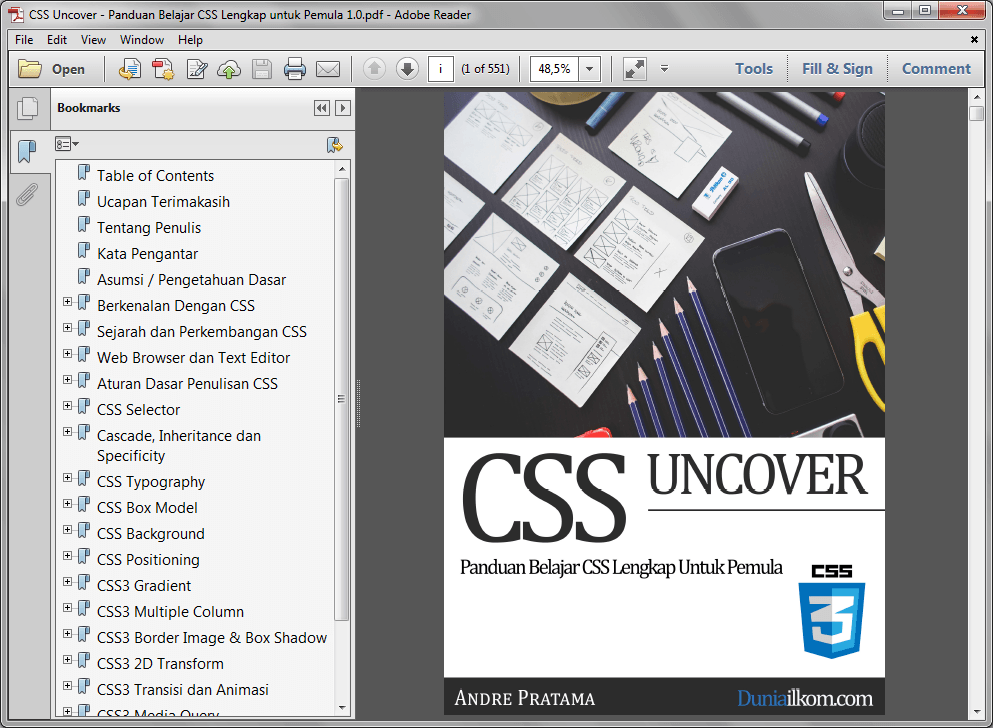The image size is (993, 728).
Task: Expand Aturan Dasar Penulisan CSS bookmark
Action: click(67, 379)
